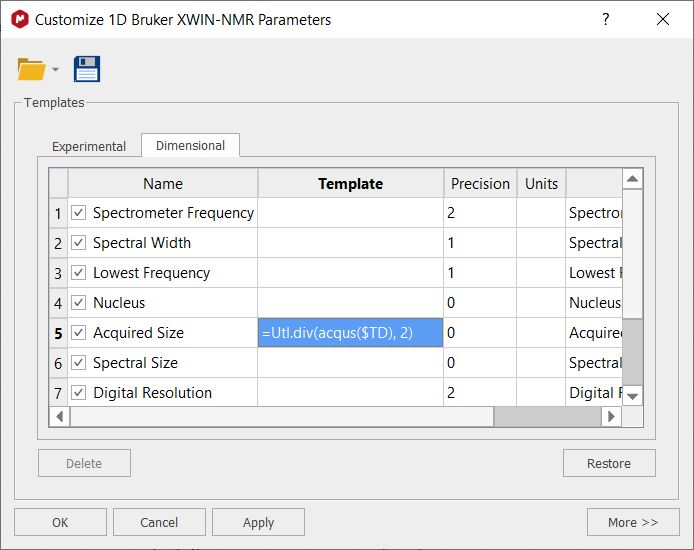The height and width of the screenshot is (550, 694).
Task: Expand the dropdown arrow beside folder icon
Action: pyautogui.click(x=55, y=69)
